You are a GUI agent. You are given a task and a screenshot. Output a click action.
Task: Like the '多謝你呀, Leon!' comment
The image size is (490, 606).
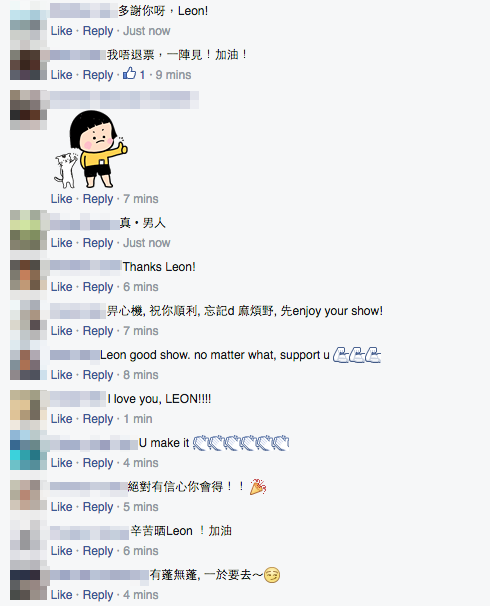[x=61, y=31]
